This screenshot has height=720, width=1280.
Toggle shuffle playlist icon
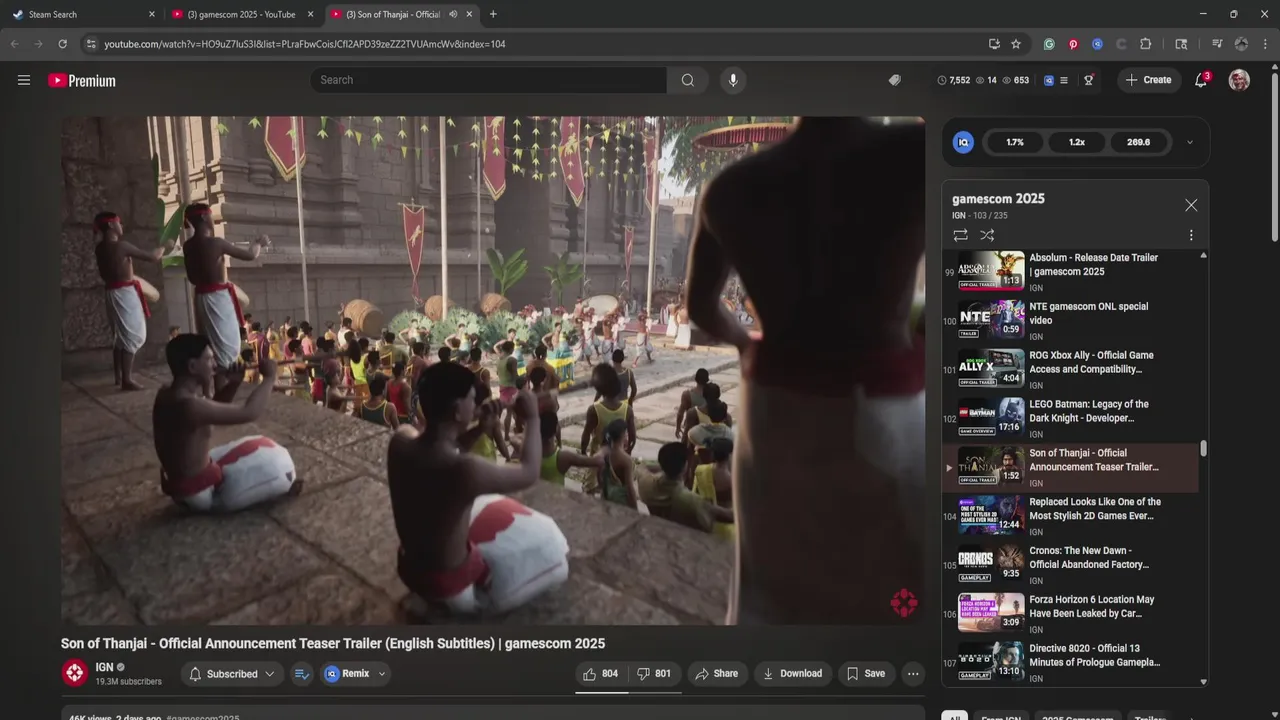point(987,235)
